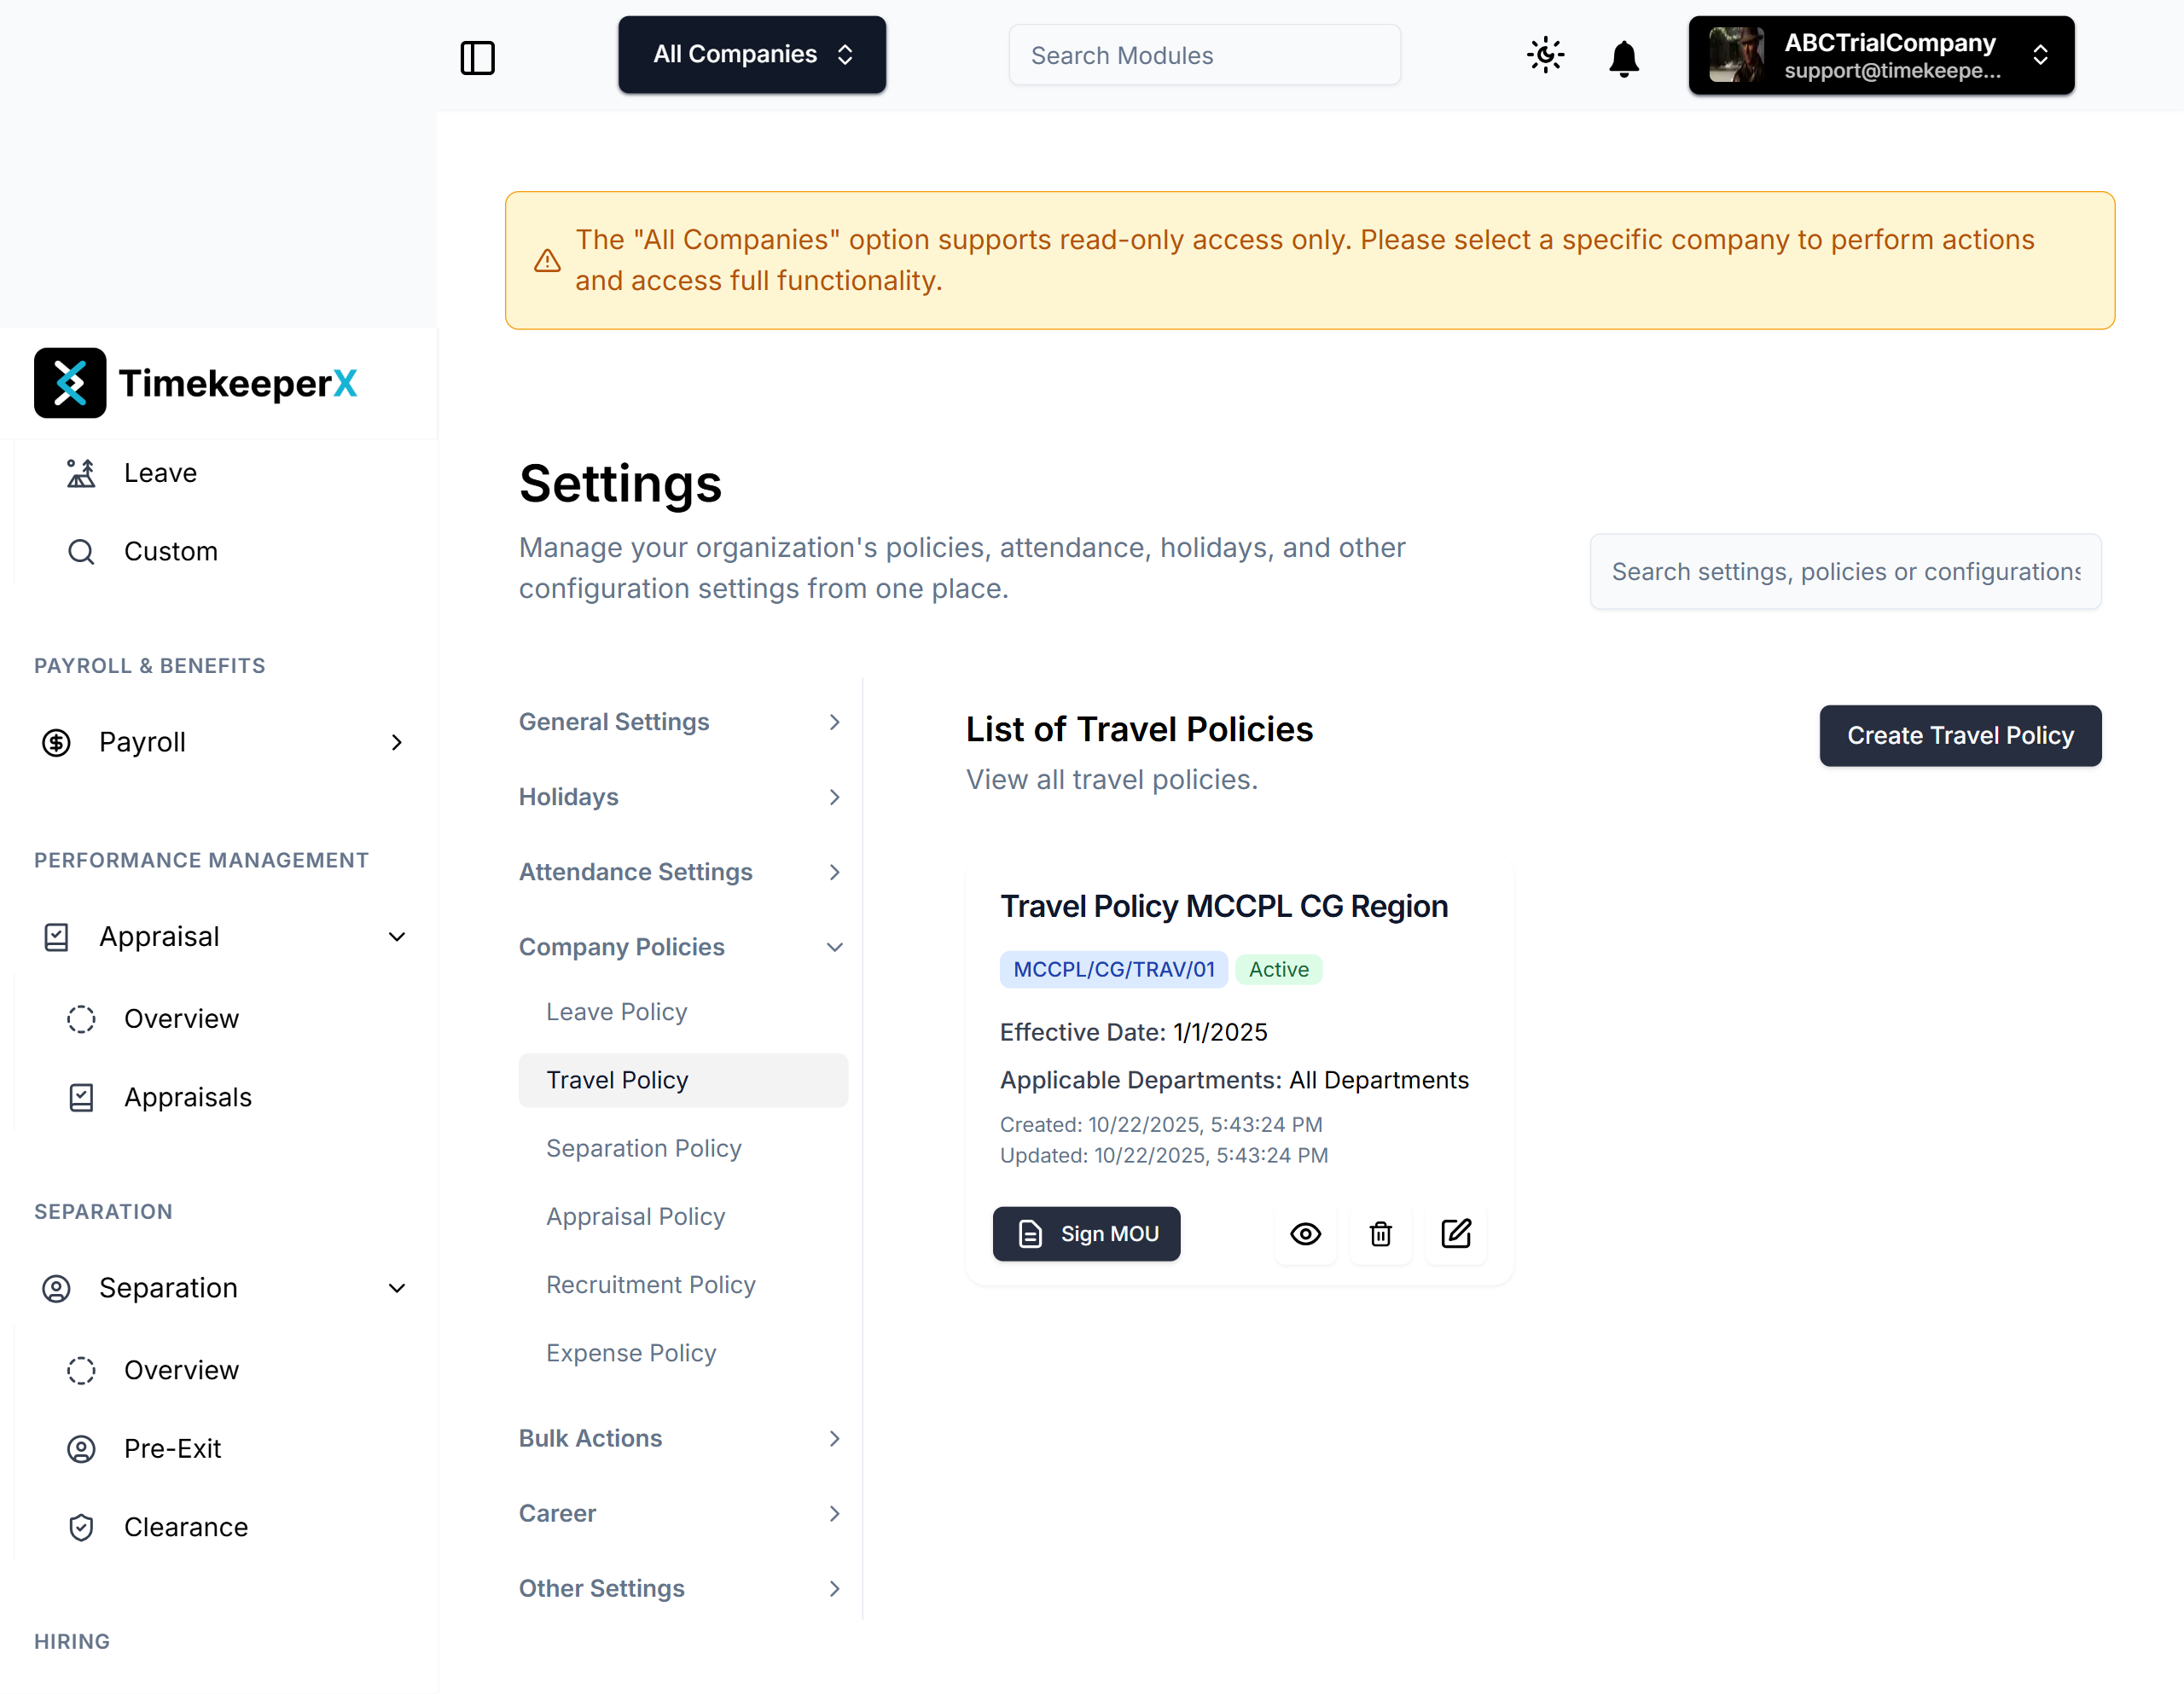This screenshot has width=2184, height=1694.
Task: Click the Create Travel Policy button
Action: click(1960, 736)
